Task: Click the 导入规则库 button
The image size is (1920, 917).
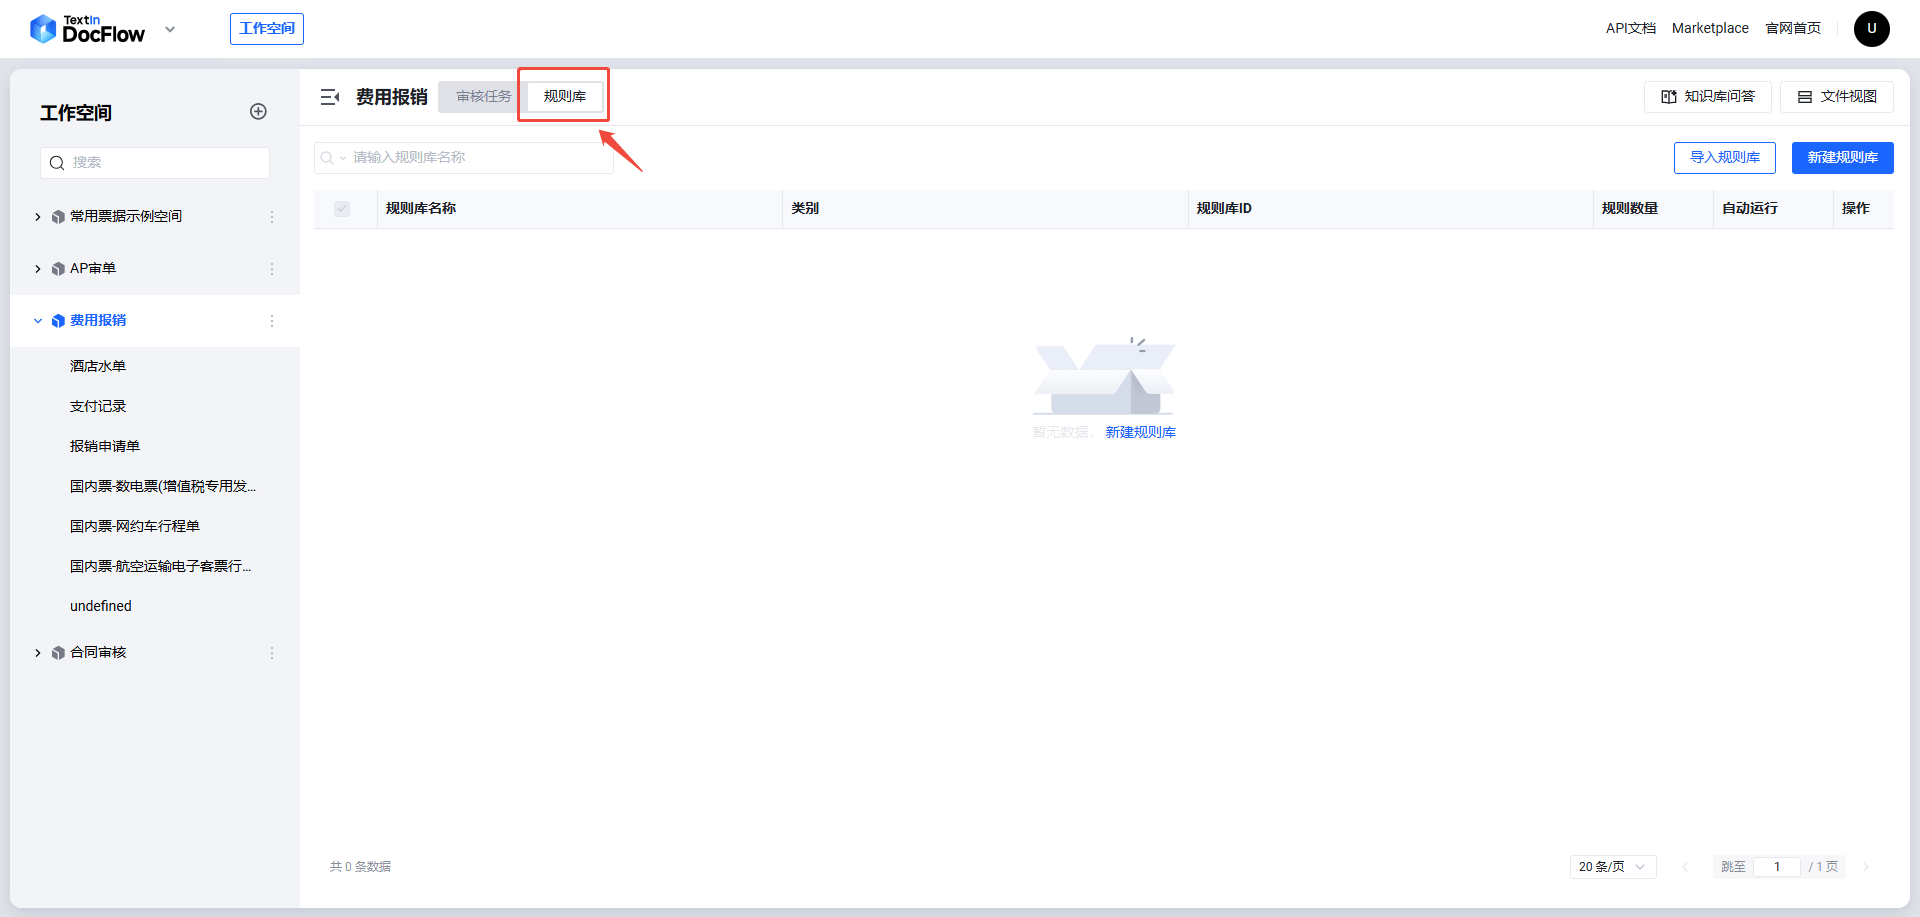Action: pos(1725,158)
